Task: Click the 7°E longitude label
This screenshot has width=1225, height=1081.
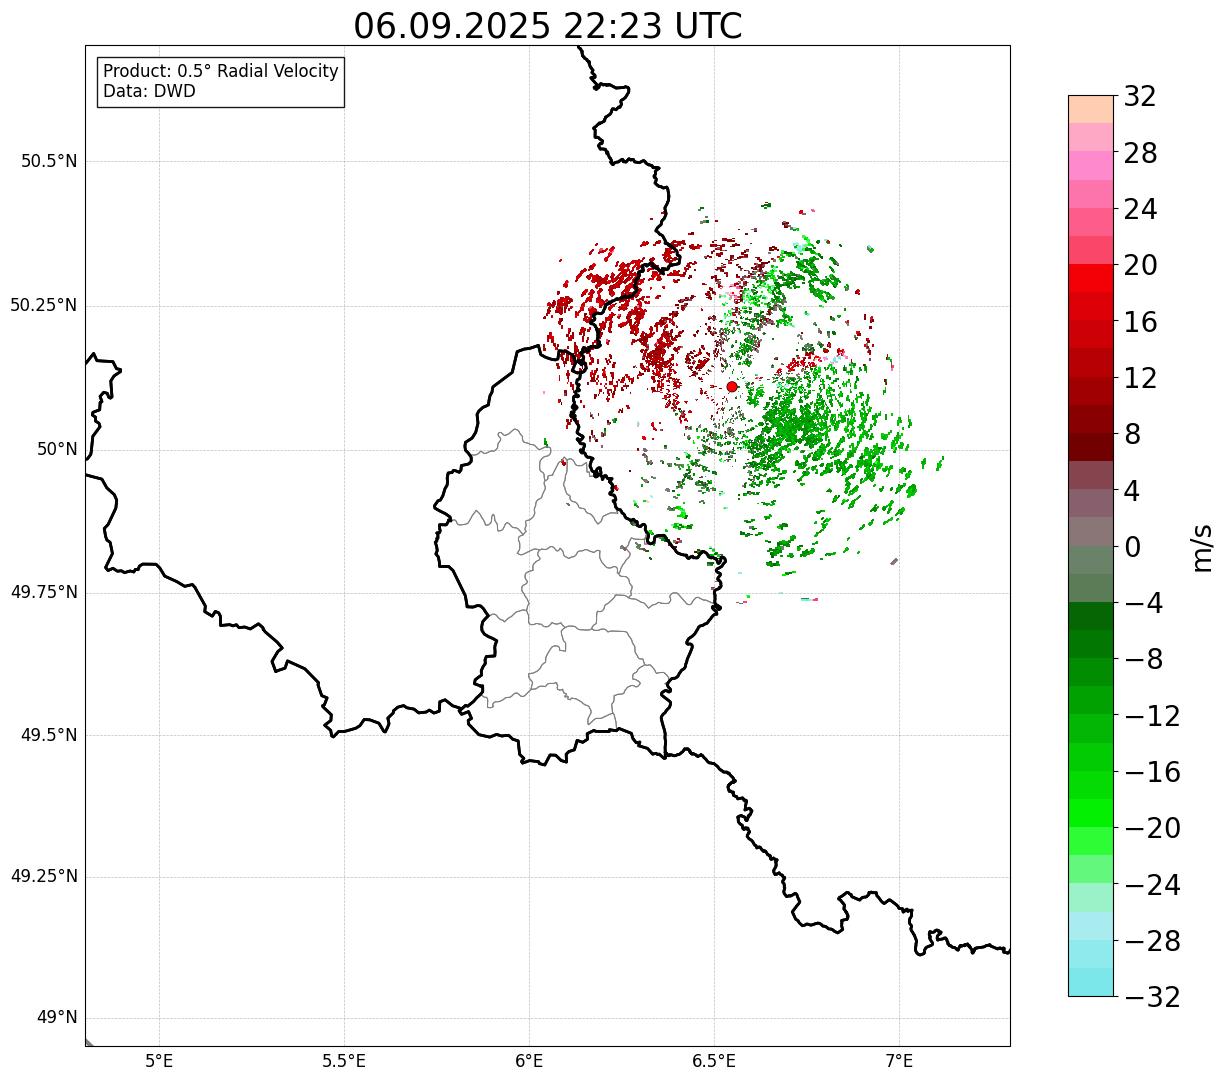Action: [x=899, y=1060]
